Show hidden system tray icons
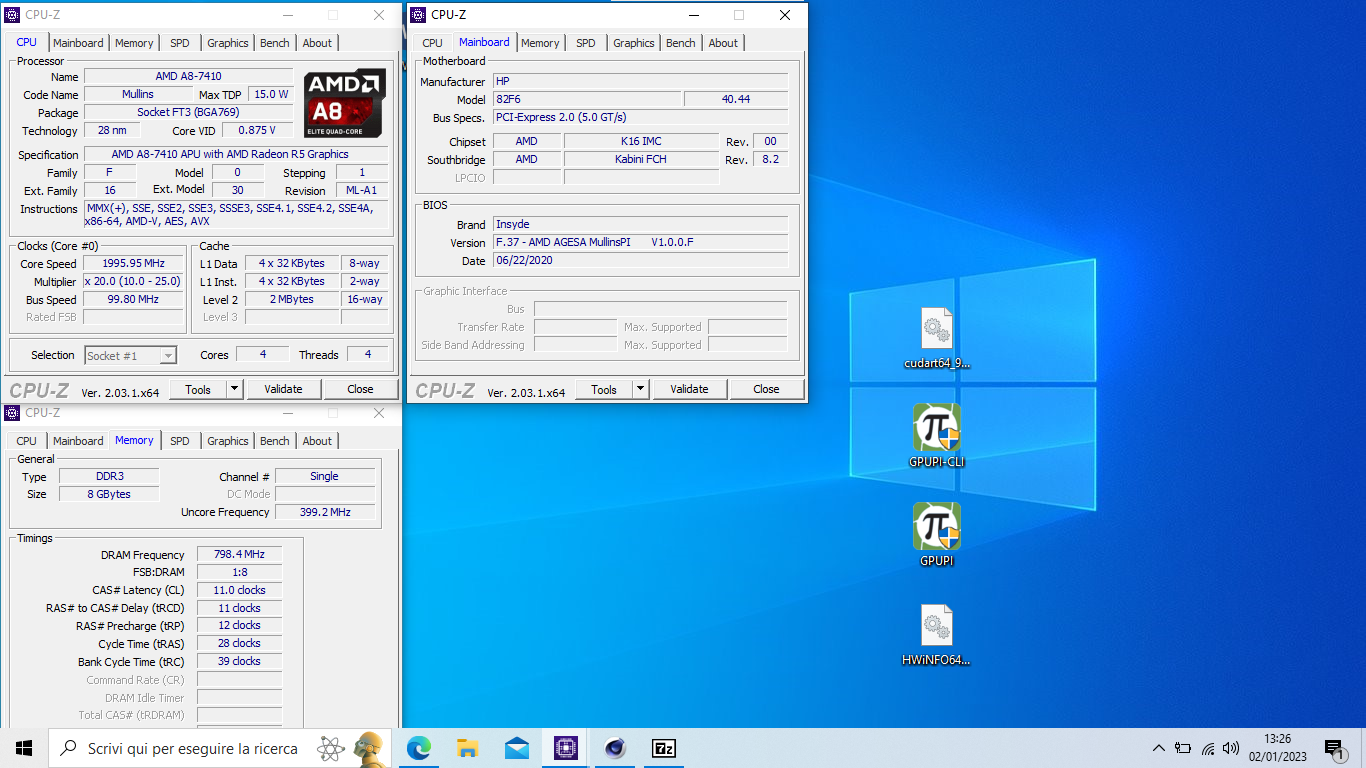The image size is (1366, 768). coord(1159,748)
